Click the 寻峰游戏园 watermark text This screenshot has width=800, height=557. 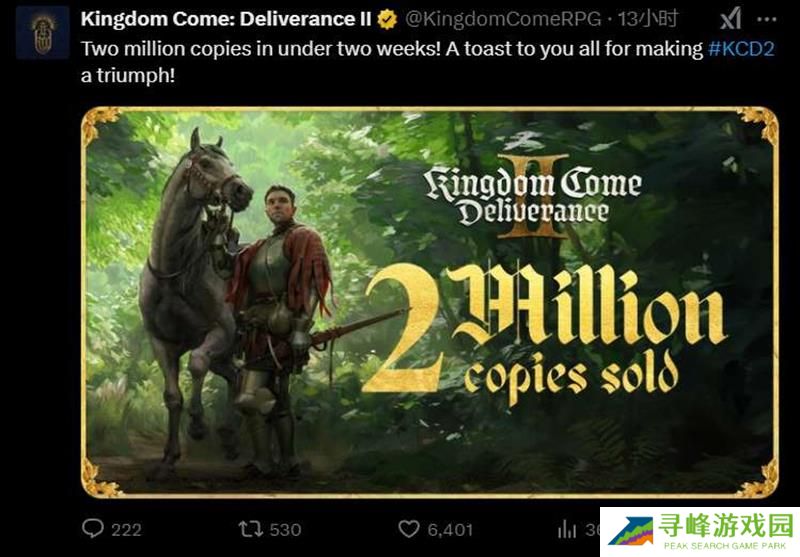tap(724, 526)
